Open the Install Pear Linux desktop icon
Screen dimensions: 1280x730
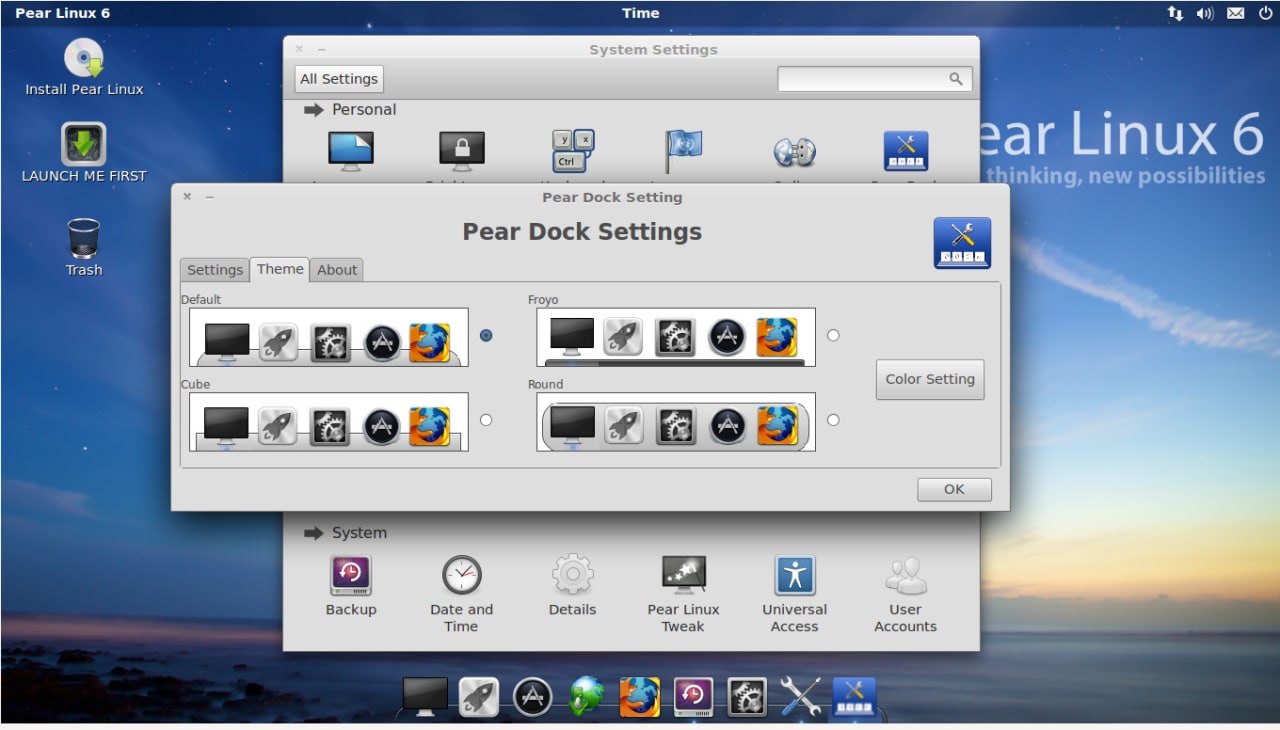pos(84,67)
